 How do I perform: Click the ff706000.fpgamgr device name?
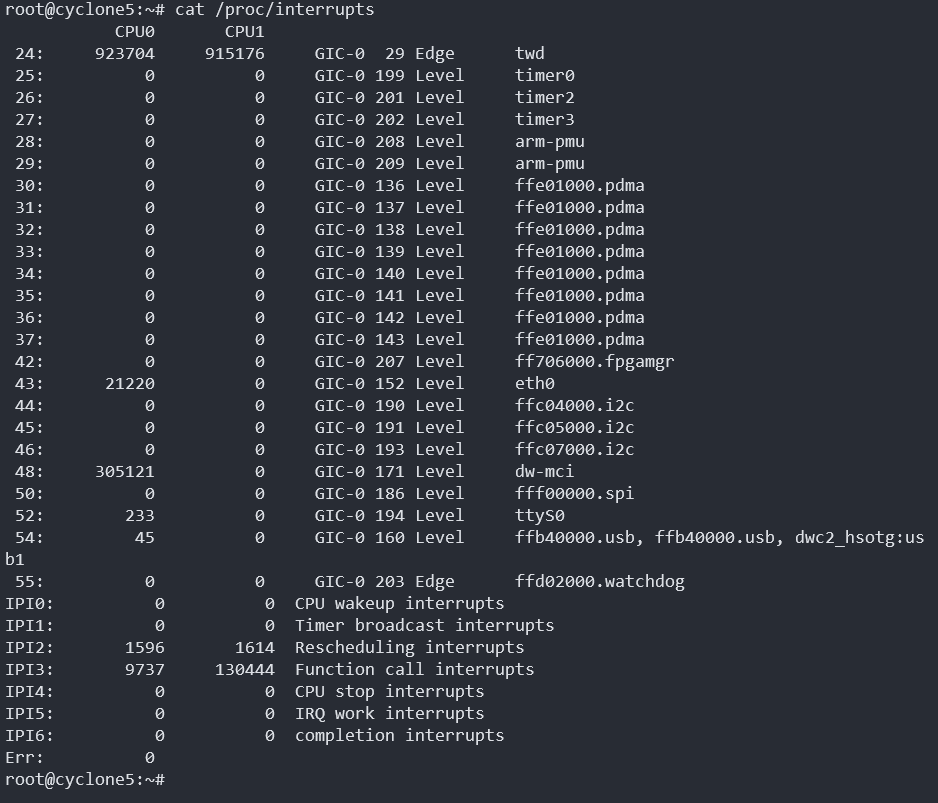[594, 361]
